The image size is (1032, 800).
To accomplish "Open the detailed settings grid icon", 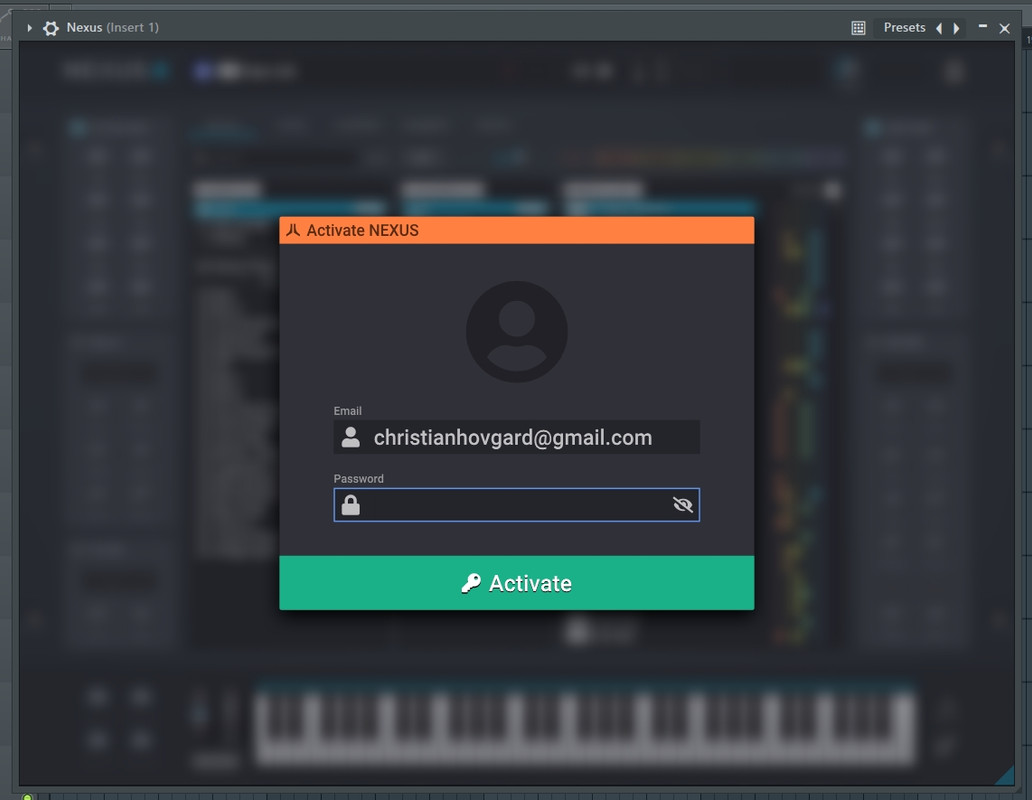I will 858,28.
